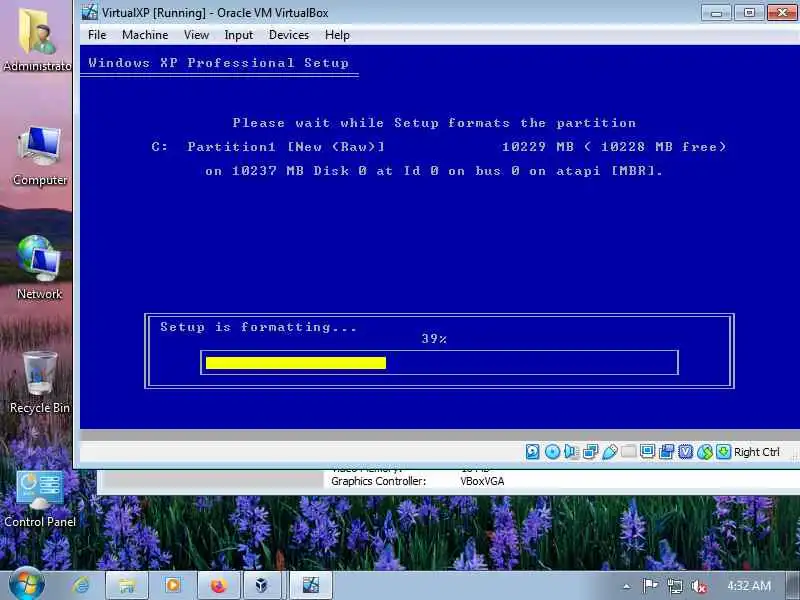The image size is (800, 600).
Task: Click the yellow formatting progress bar
Action: tap(296, 363)
